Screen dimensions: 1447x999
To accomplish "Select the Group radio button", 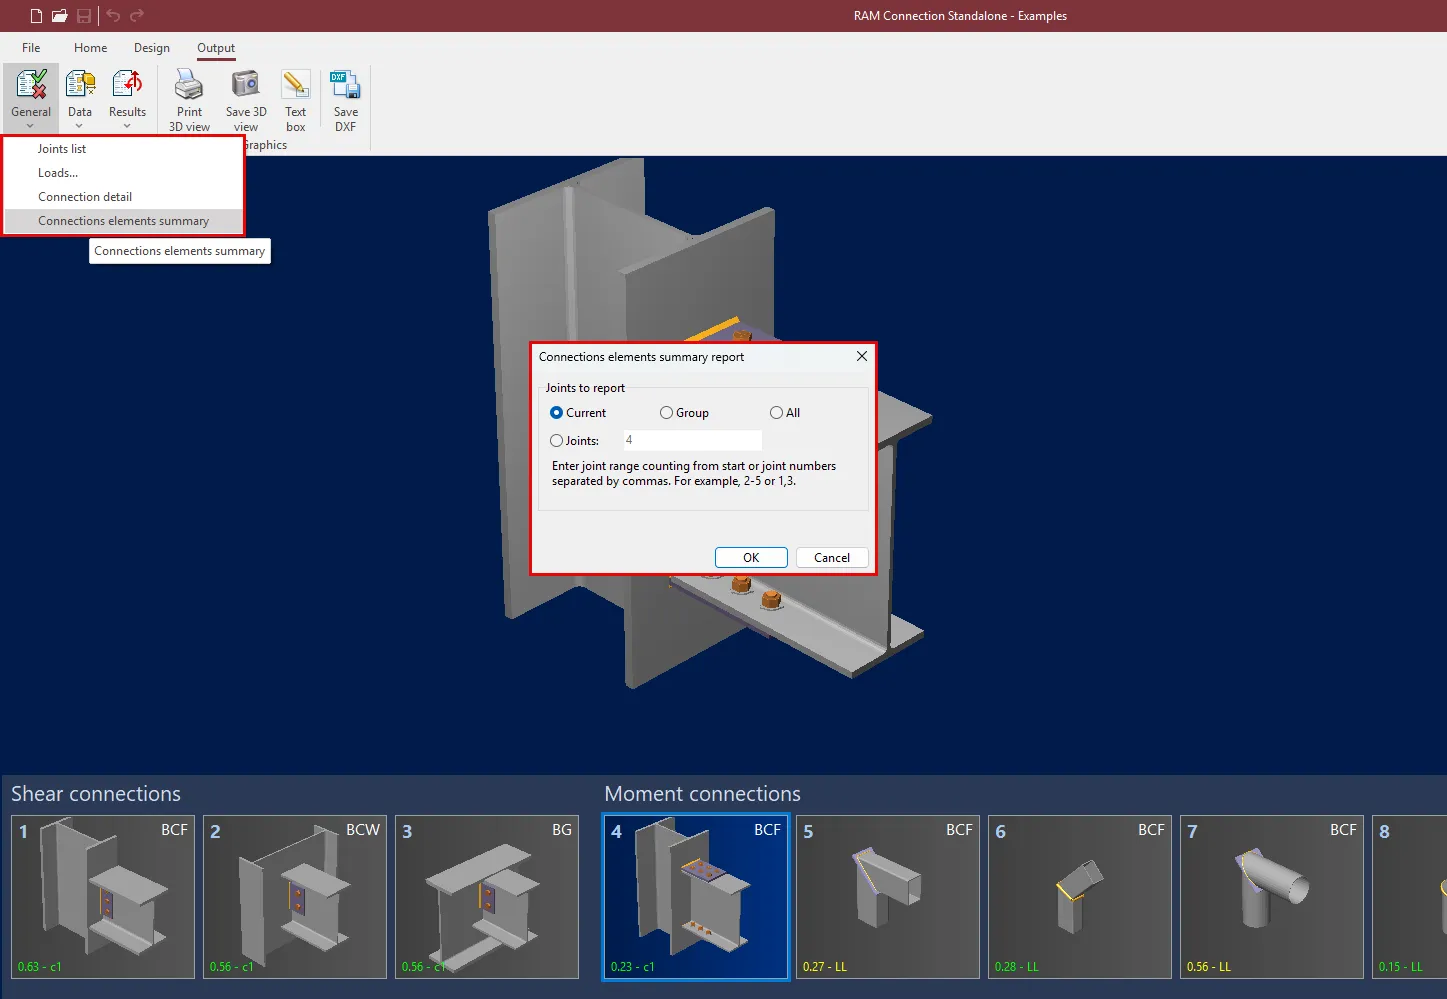I will [666, 413].
